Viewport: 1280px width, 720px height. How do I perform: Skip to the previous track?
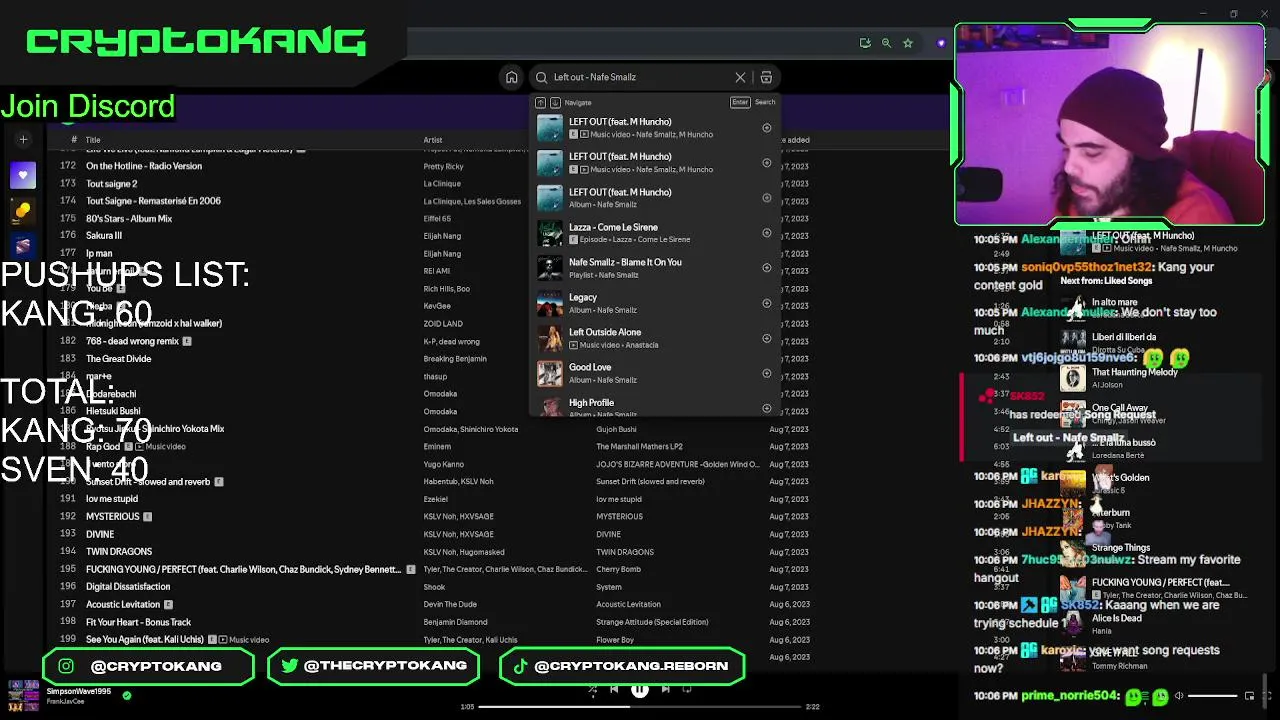pyautogui.click(x=614, y=689)
